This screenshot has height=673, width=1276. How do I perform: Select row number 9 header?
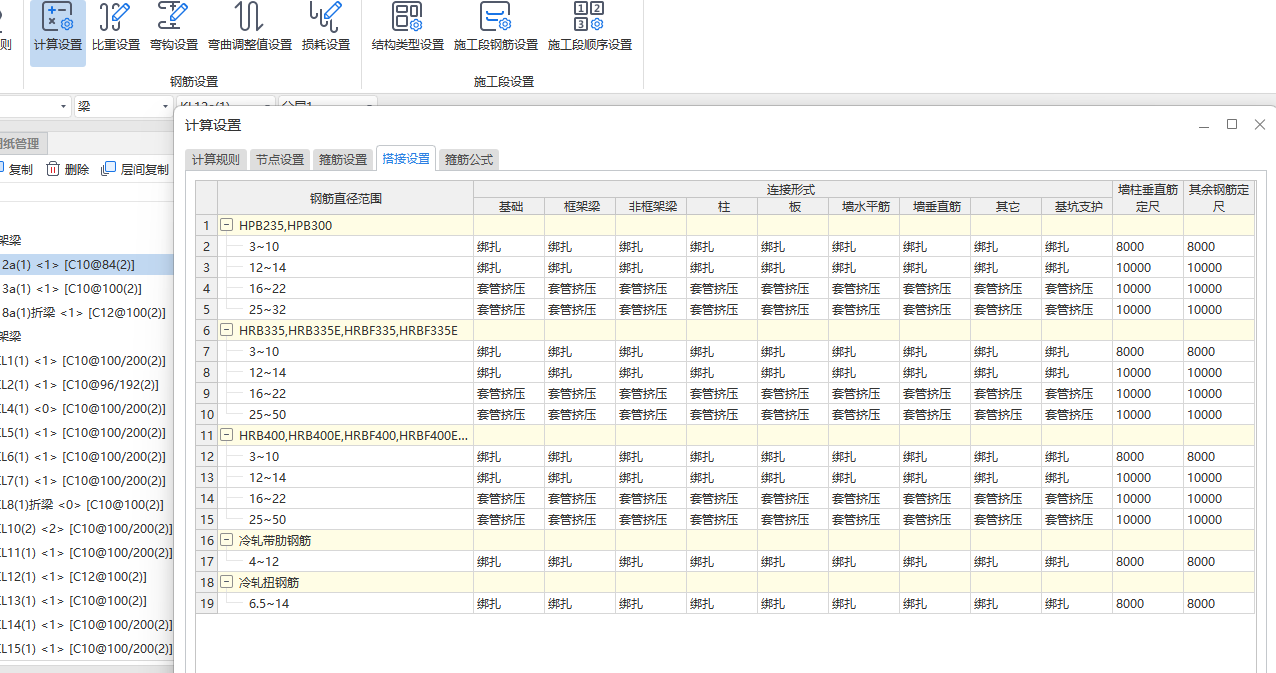click(207, 394)
